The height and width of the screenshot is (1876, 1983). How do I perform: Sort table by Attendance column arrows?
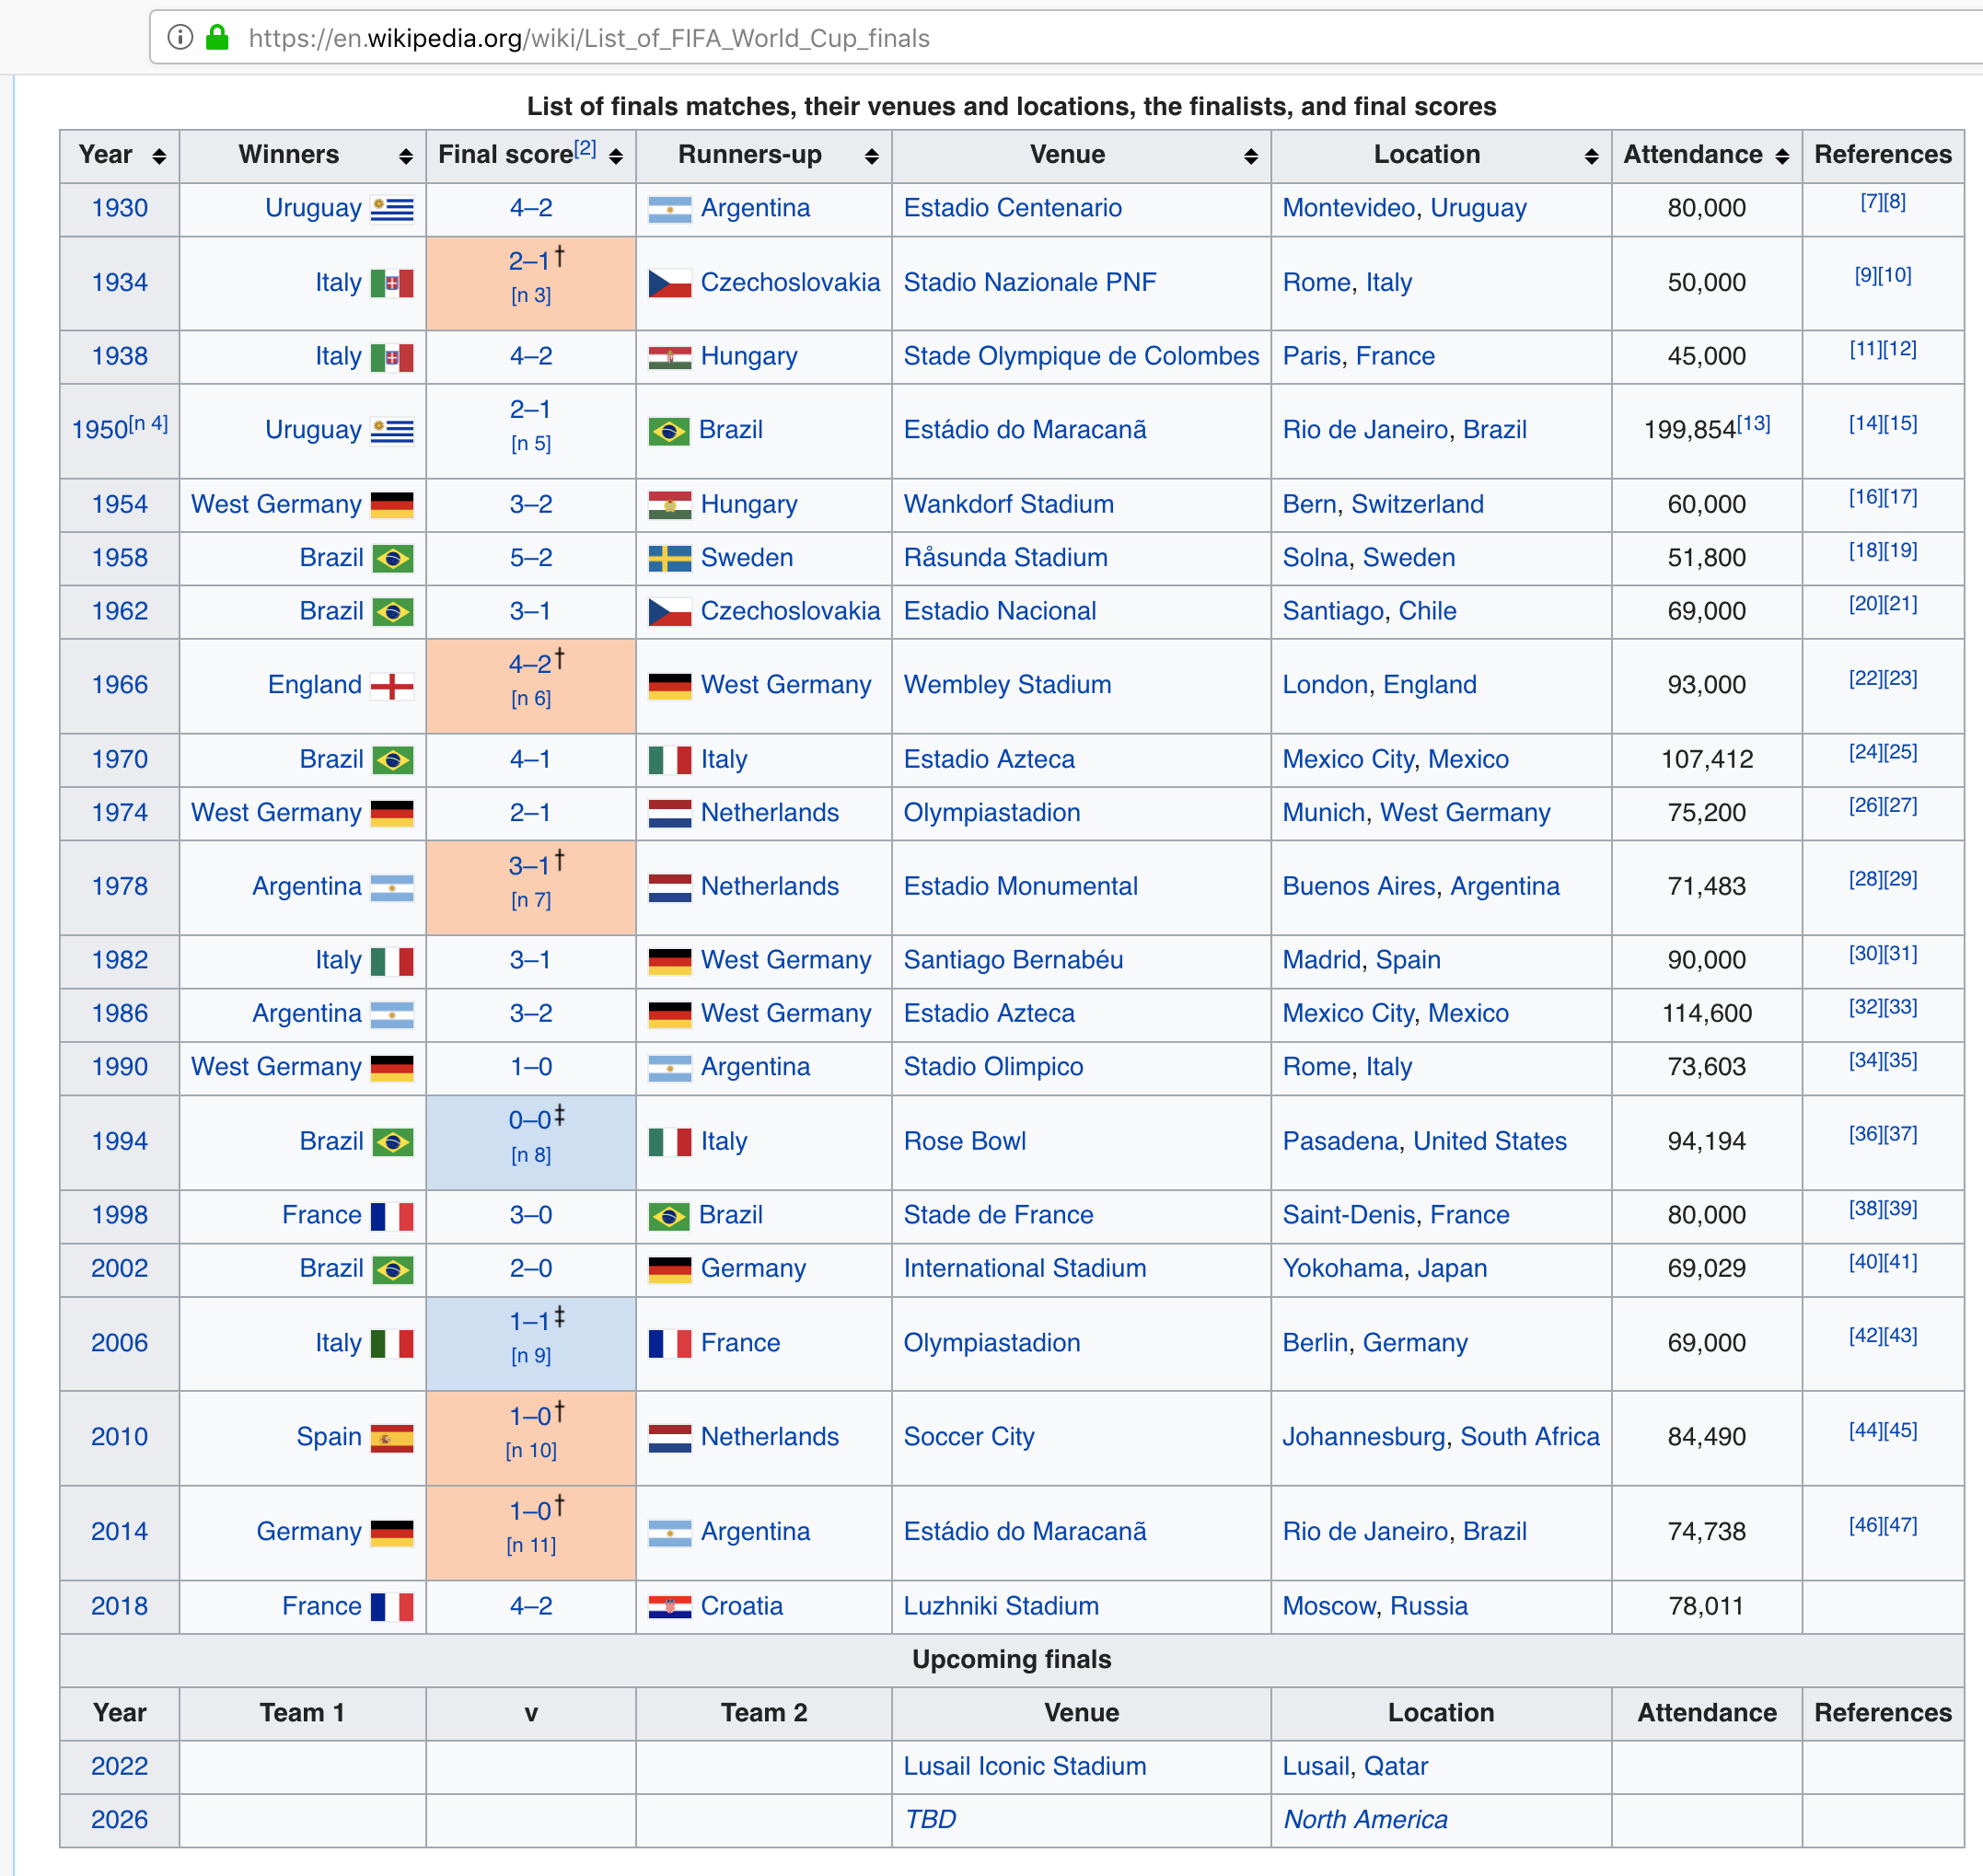point(1782,156)
